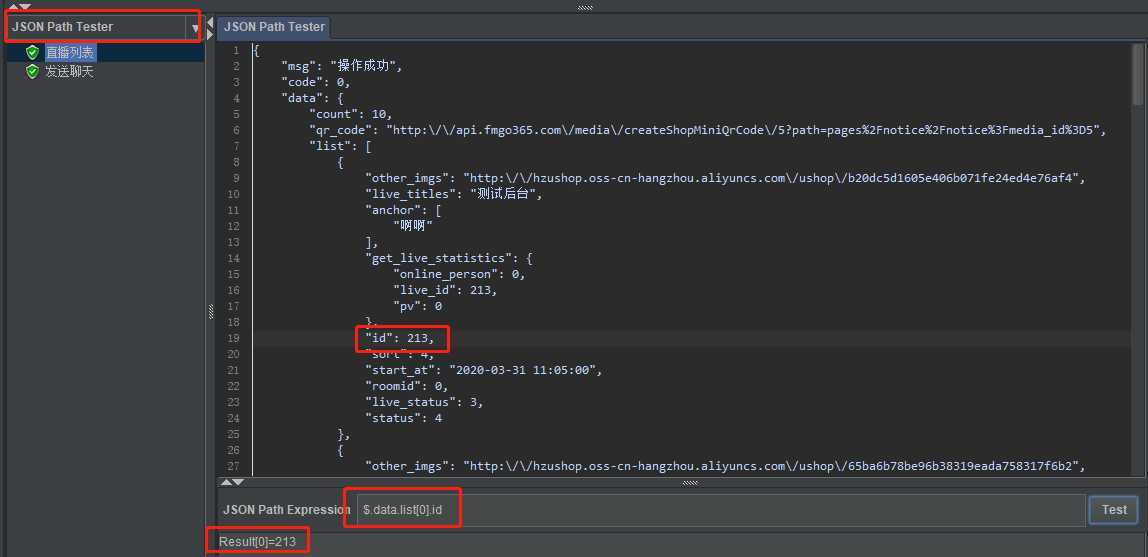
Task: Click the Result[0]=213 output text
Action: tap(257, 542)
